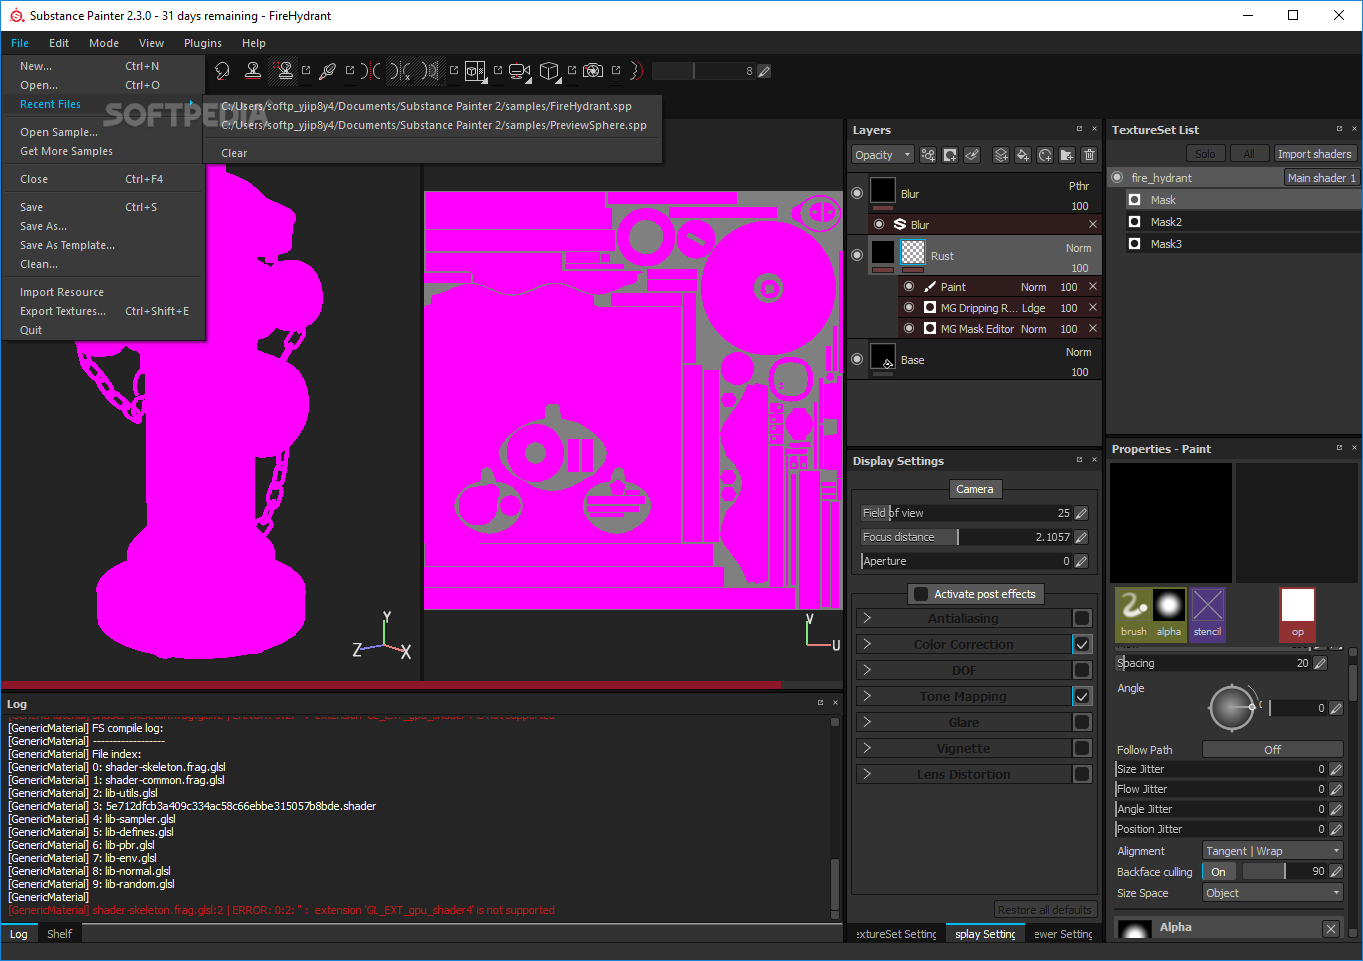Click the pencil icon beside Field of view

tap(1081, 513)
